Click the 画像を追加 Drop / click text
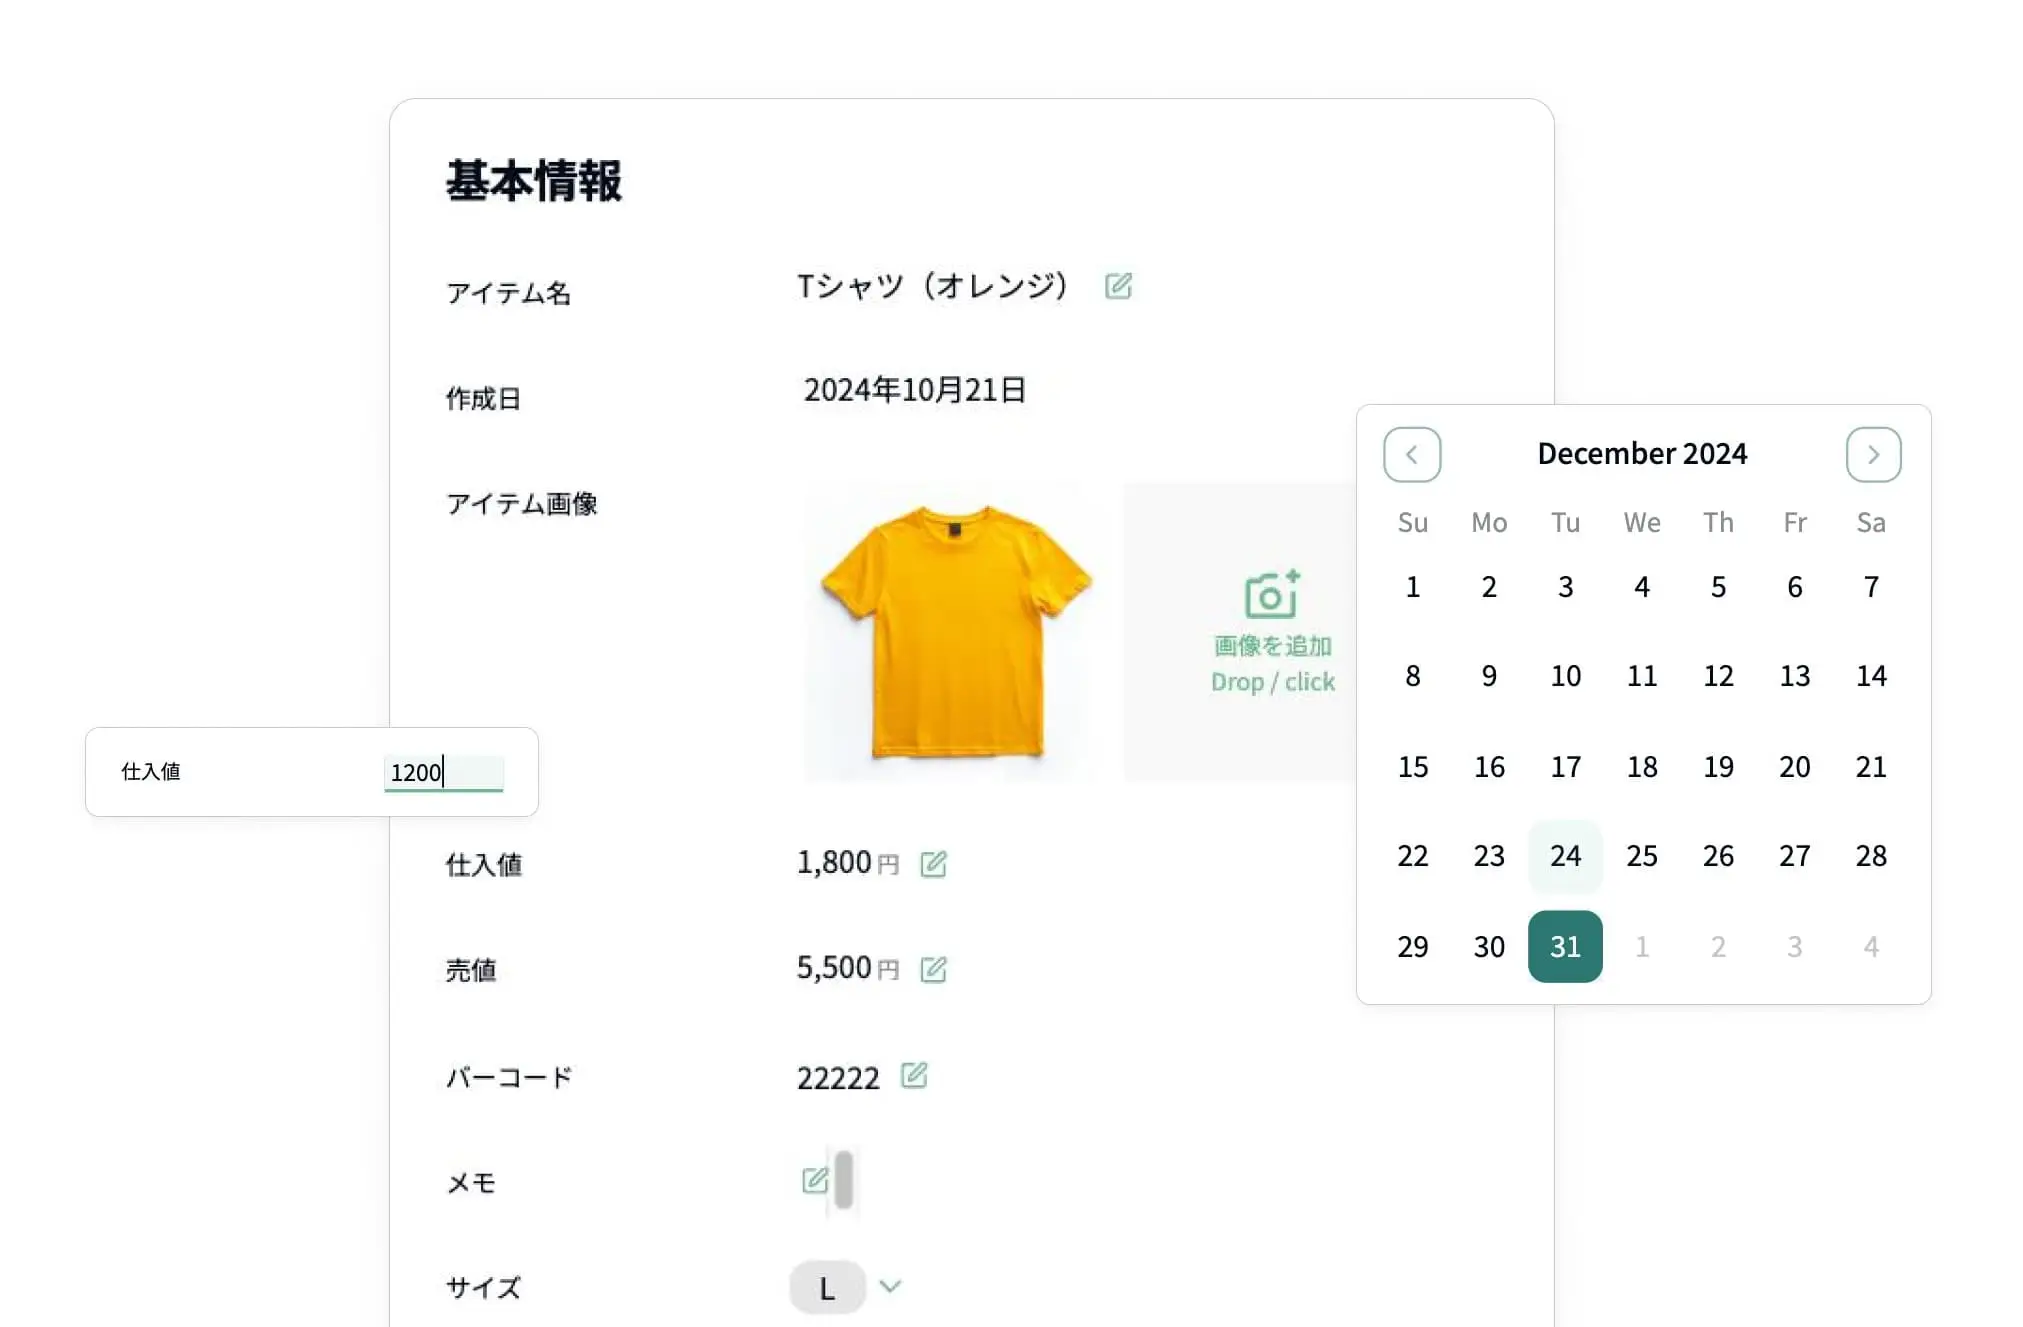 [x=1273, y=664]
